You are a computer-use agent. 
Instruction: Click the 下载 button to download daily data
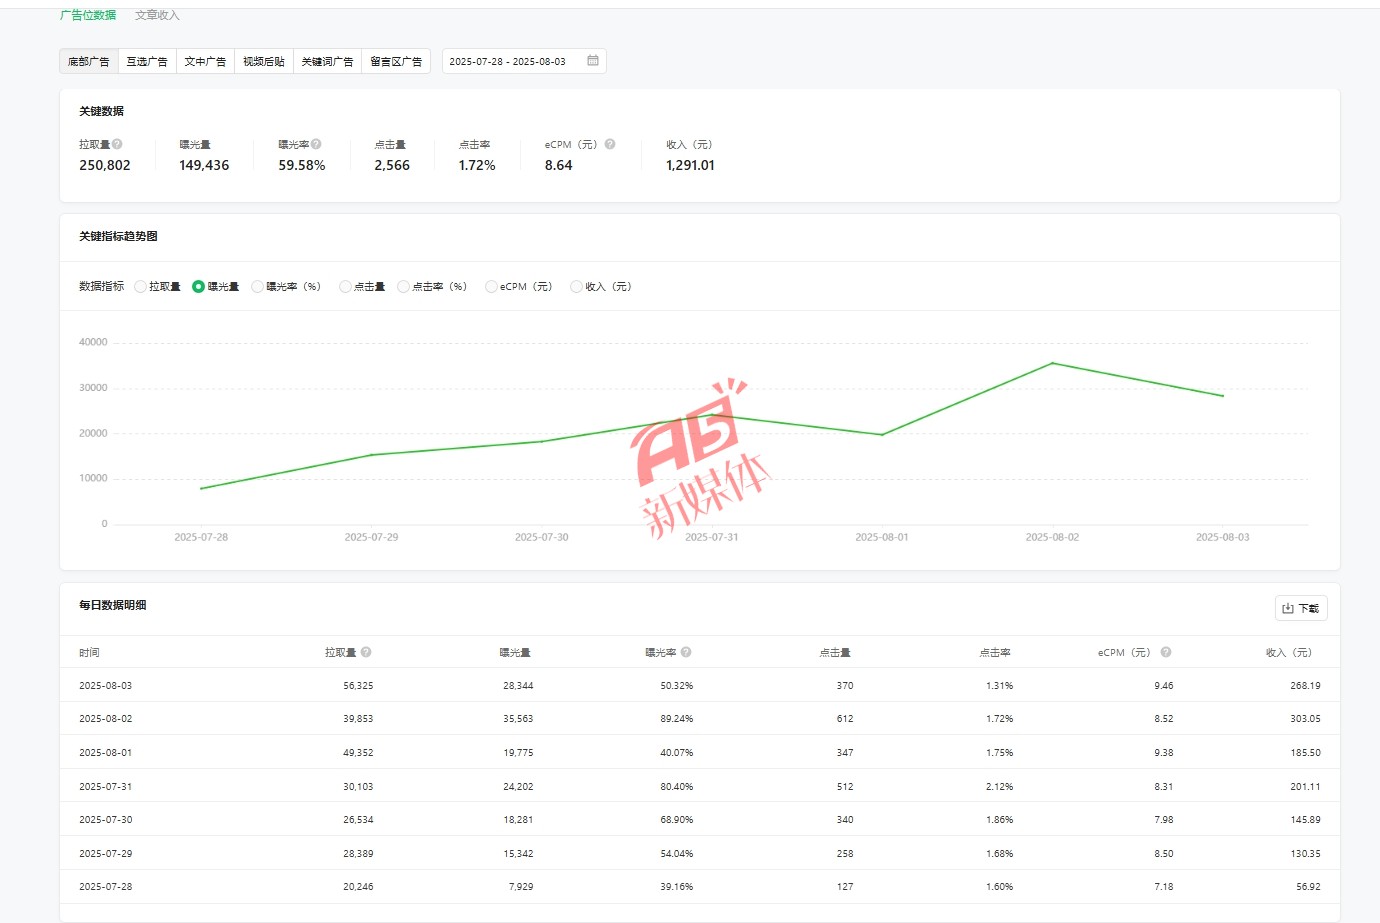pyautogui.click(x=1300, y=608)
